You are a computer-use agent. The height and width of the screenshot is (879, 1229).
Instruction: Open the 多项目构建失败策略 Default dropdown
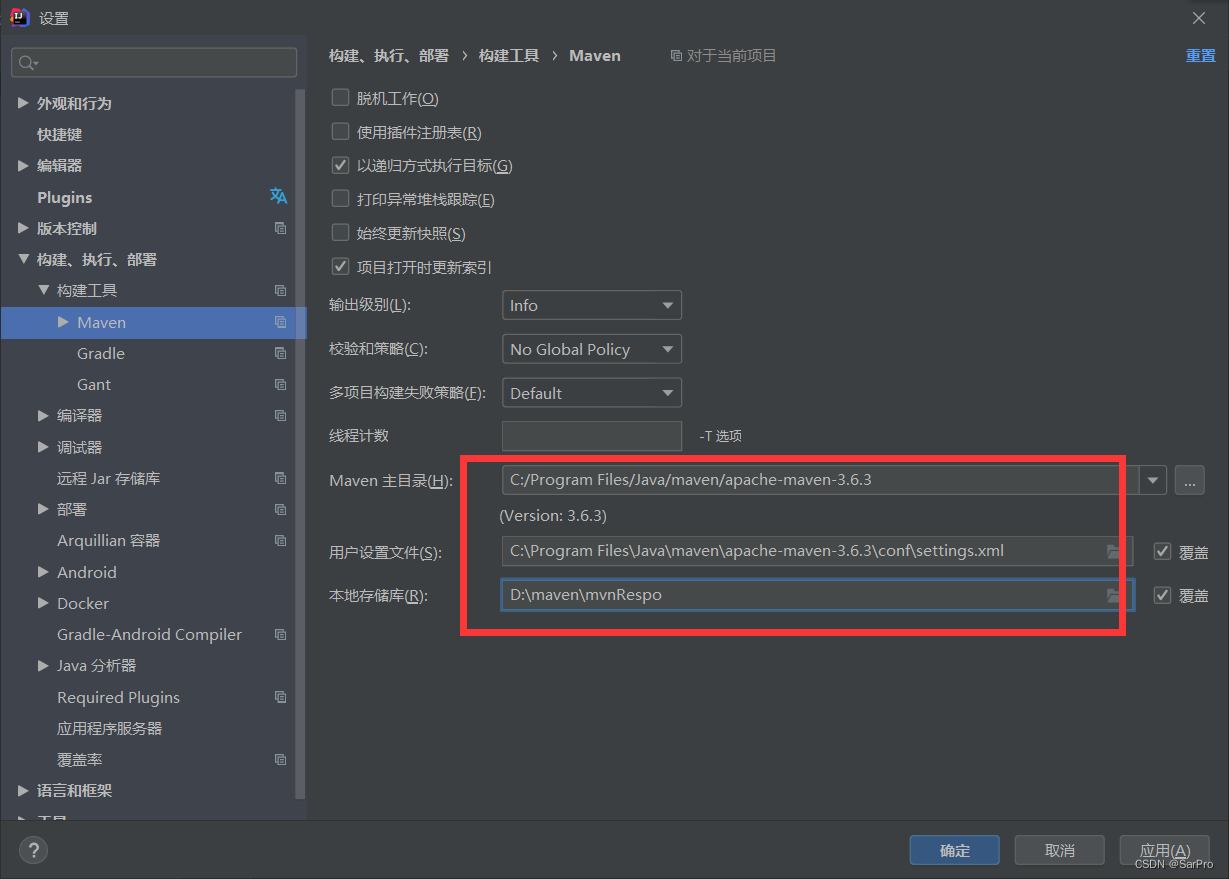click(592, 393)
